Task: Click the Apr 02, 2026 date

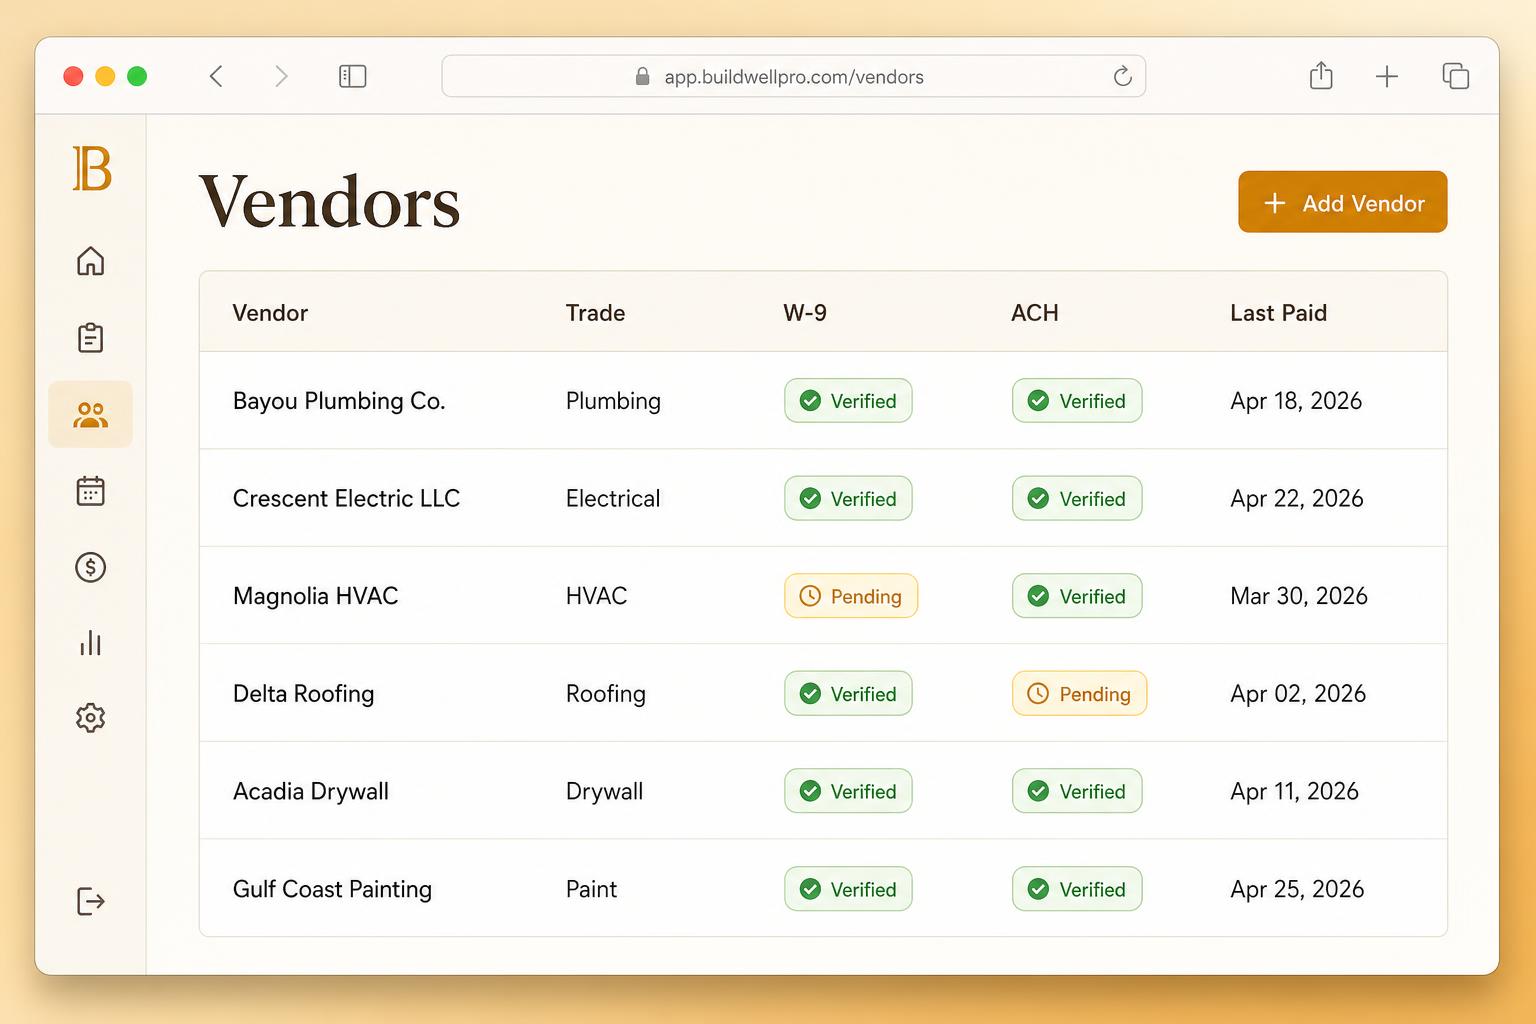Action: [1298, 694]
